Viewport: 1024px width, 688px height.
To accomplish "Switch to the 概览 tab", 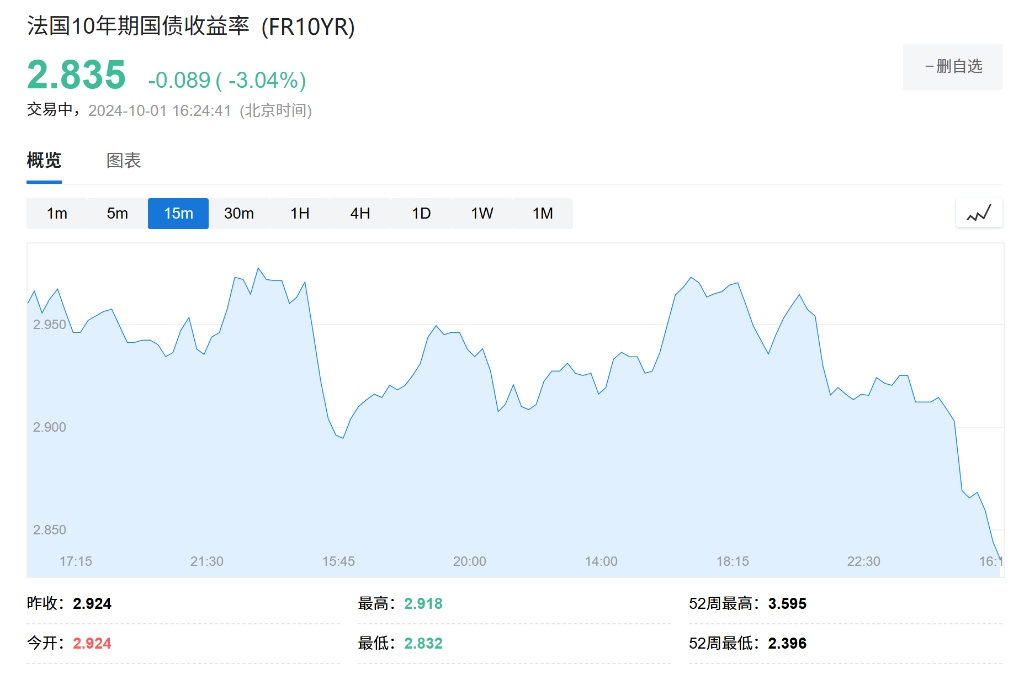I will pyautogui.click(x=44, y=160).
